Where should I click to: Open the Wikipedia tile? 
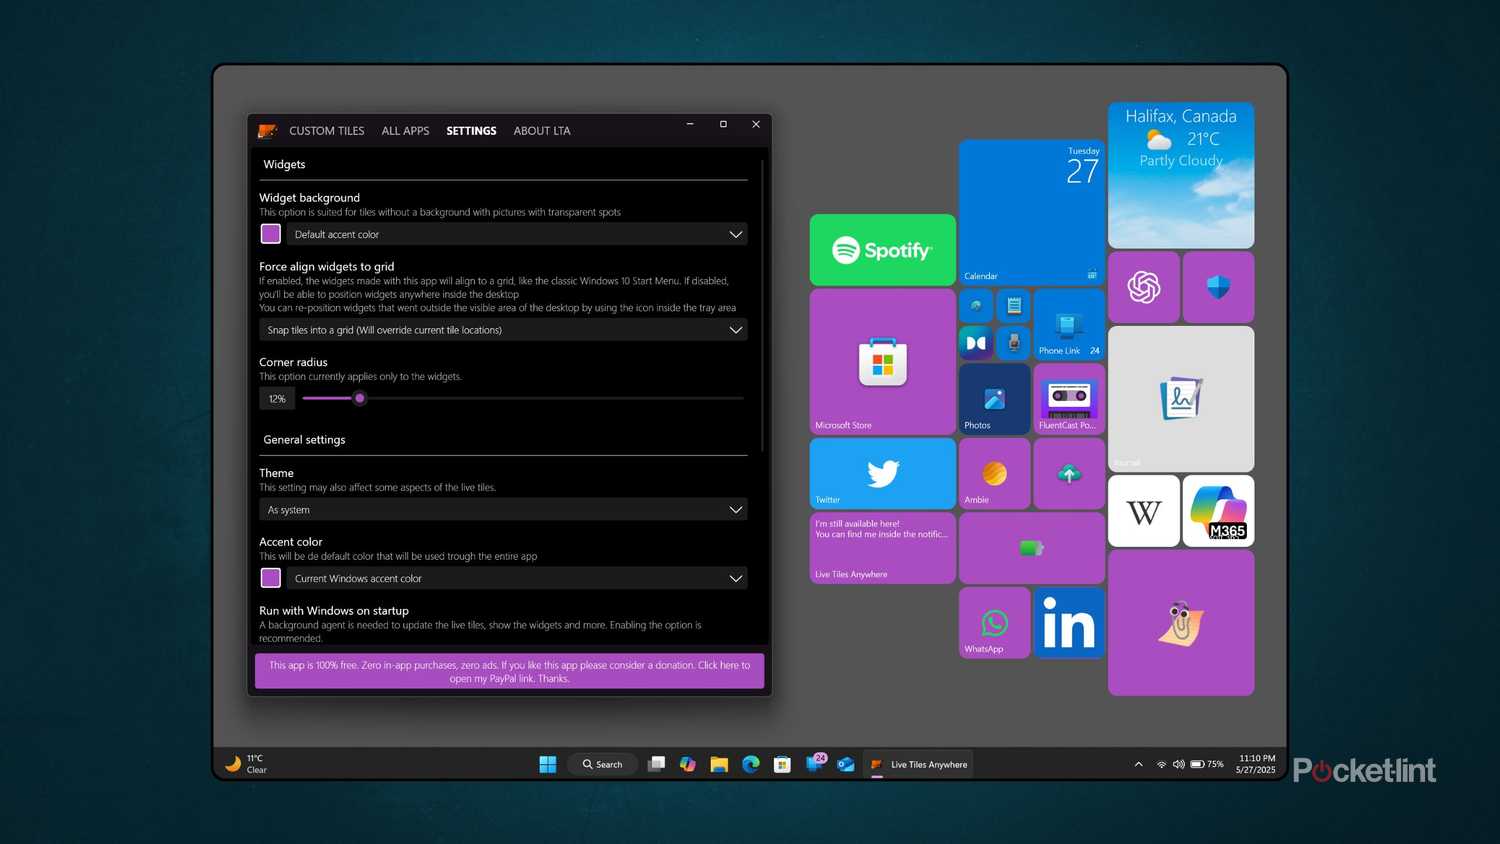pyautogui.click(x=1143, y=511)
